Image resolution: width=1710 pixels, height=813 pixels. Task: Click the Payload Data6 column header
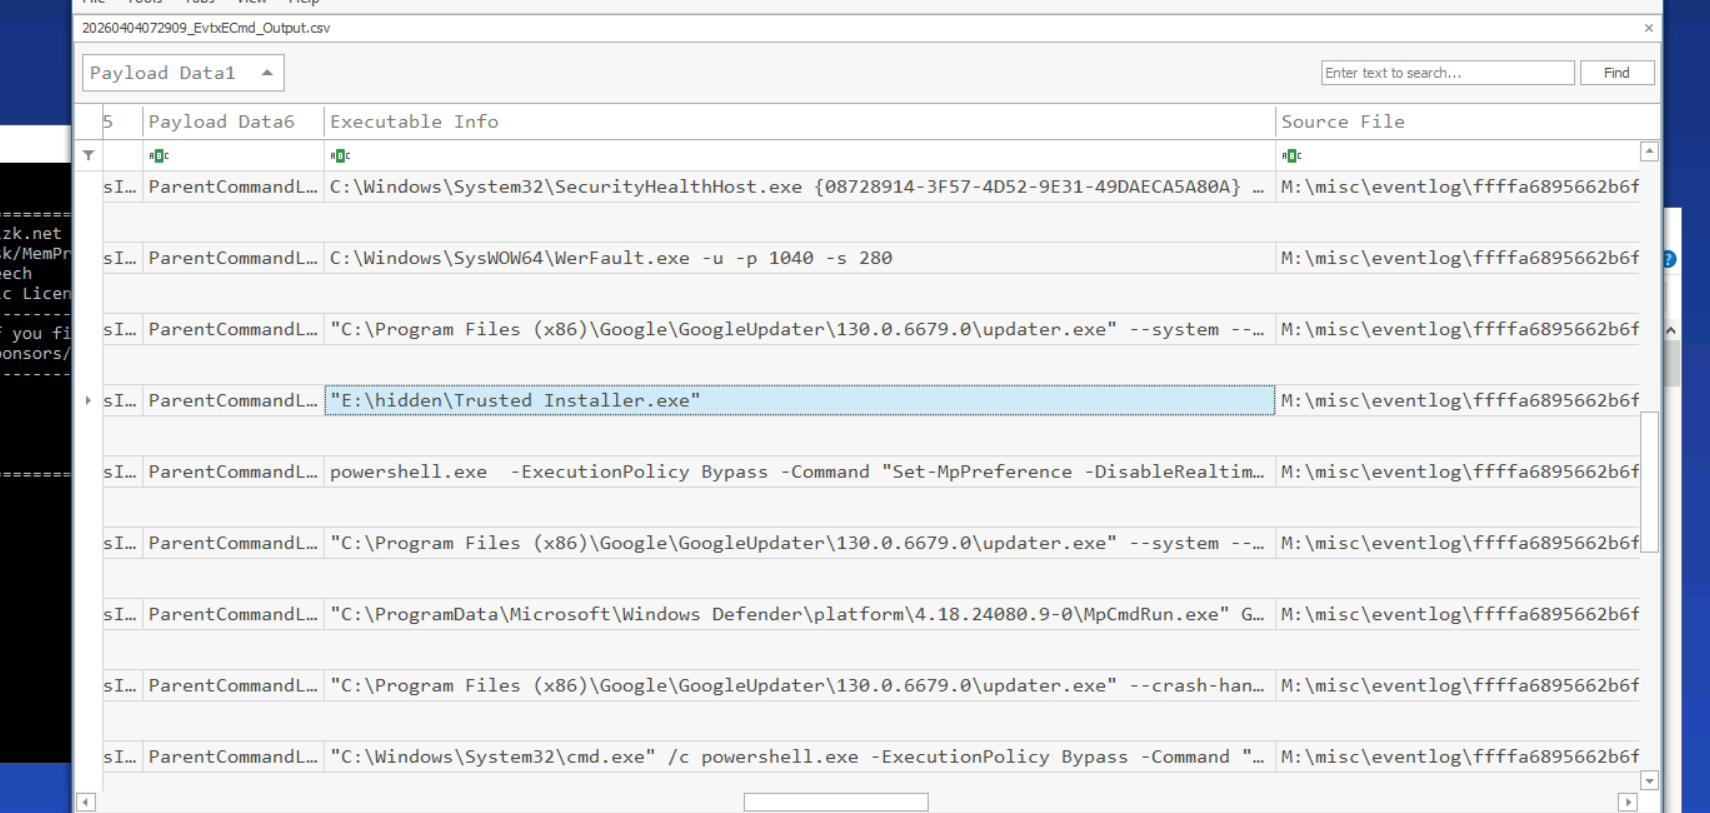(232, 122)
